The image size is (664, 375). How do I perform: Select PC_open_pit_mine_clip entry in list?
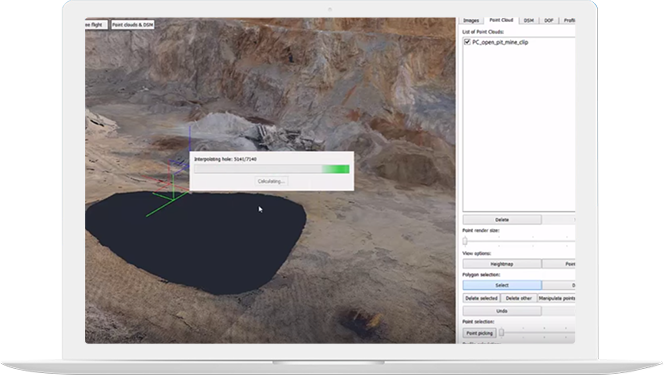[x=500, y=42]
